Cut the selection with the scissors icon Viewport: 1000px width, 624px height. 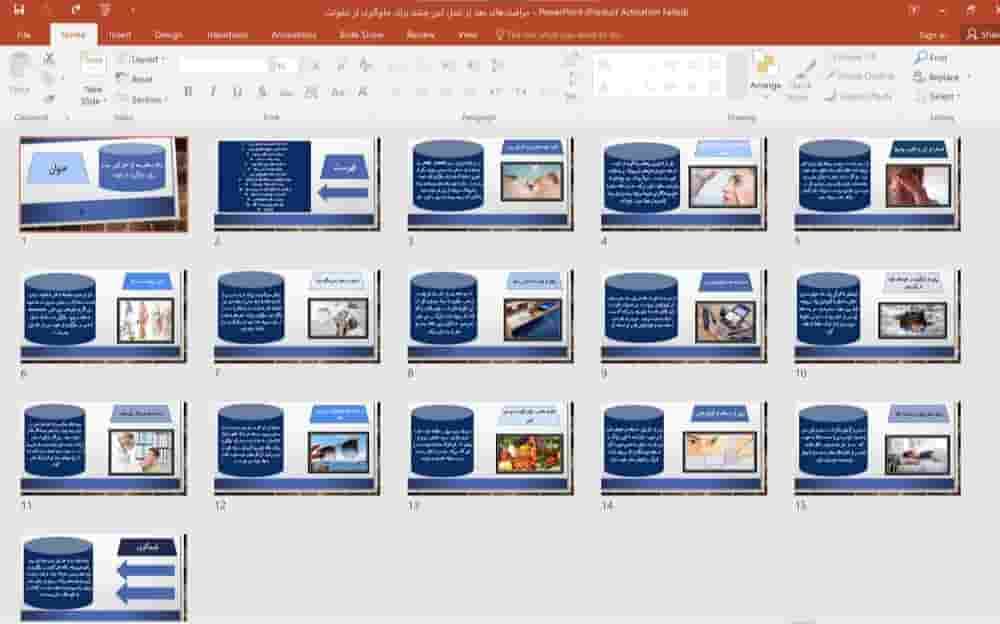(x=48, y=59)
